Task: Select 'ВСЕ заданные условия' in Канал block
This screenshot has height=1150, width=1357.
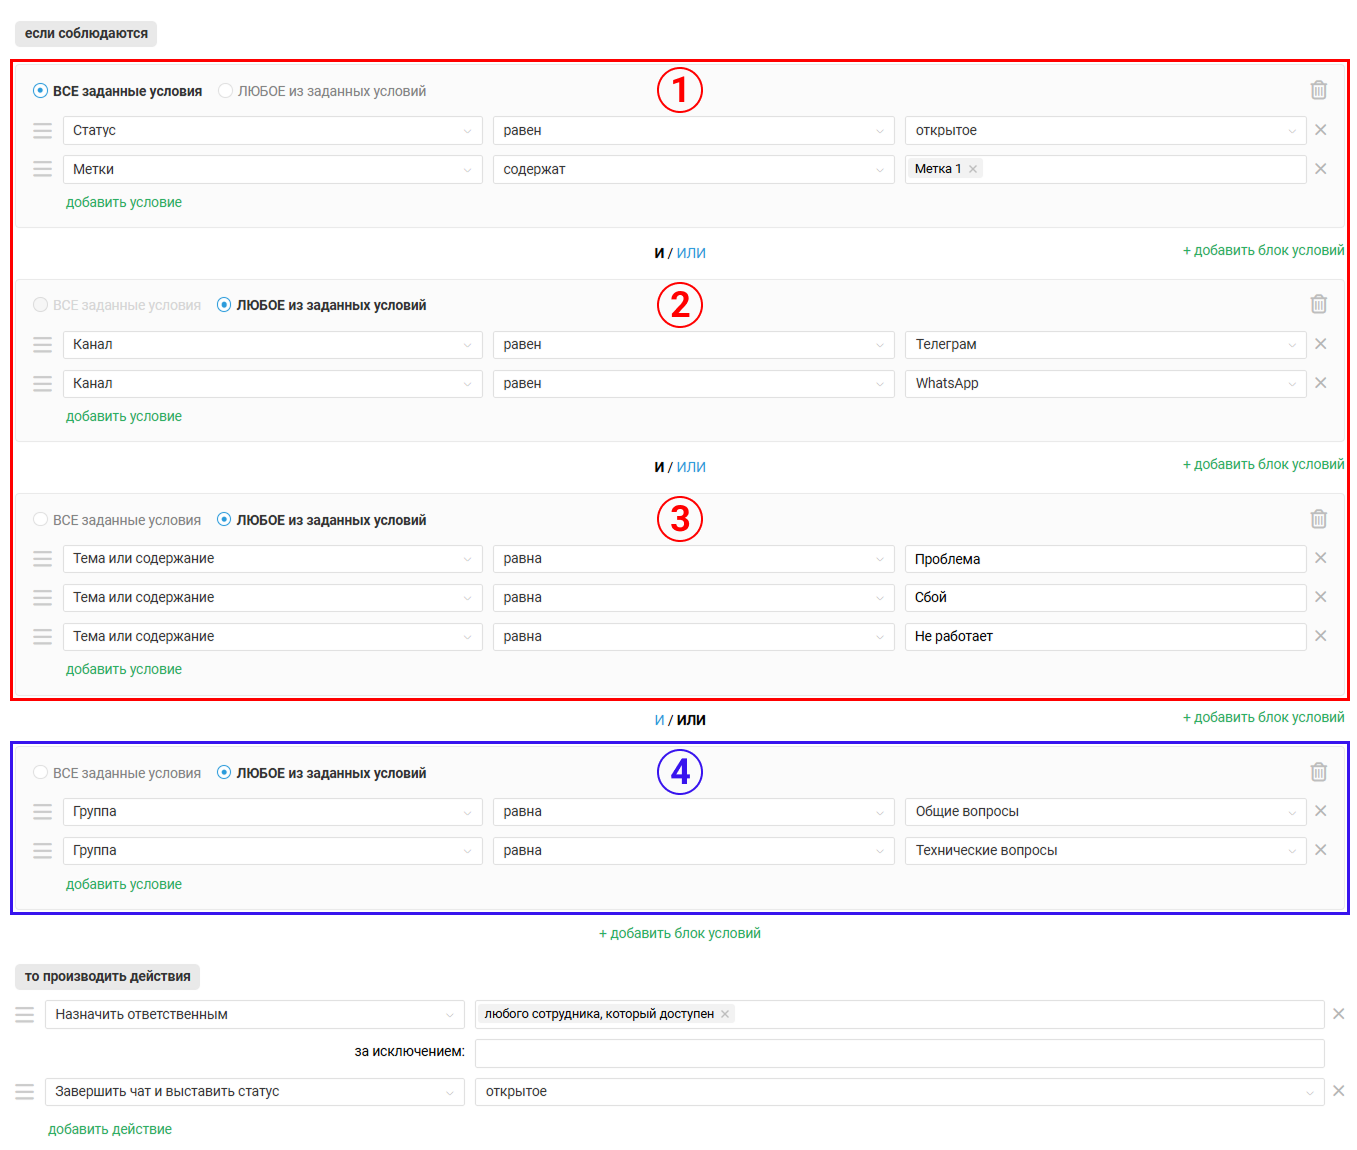Action: click(40, 305)
